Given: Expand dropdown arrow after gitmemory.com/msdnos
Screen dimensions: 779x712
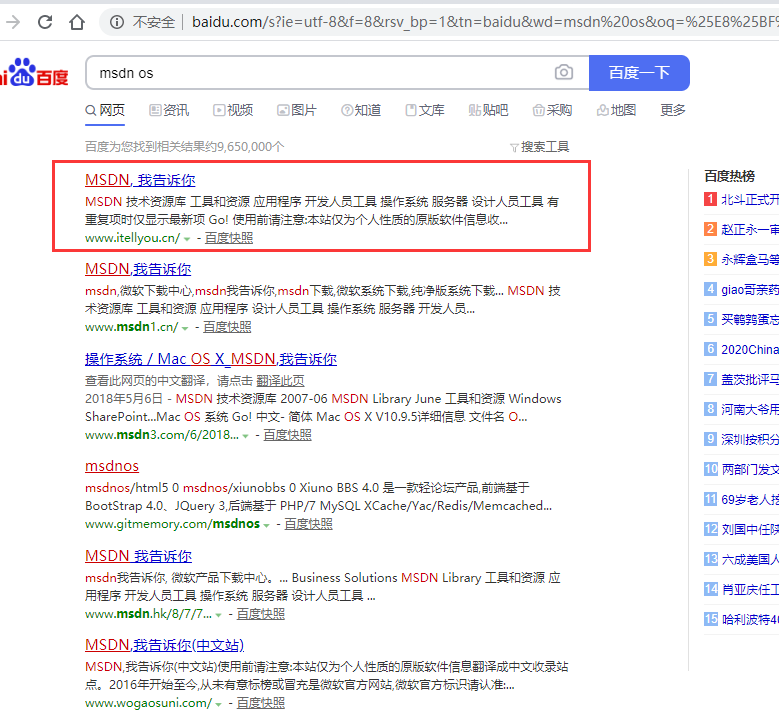Looking at the screenshot, I should [x=267, y=525].
